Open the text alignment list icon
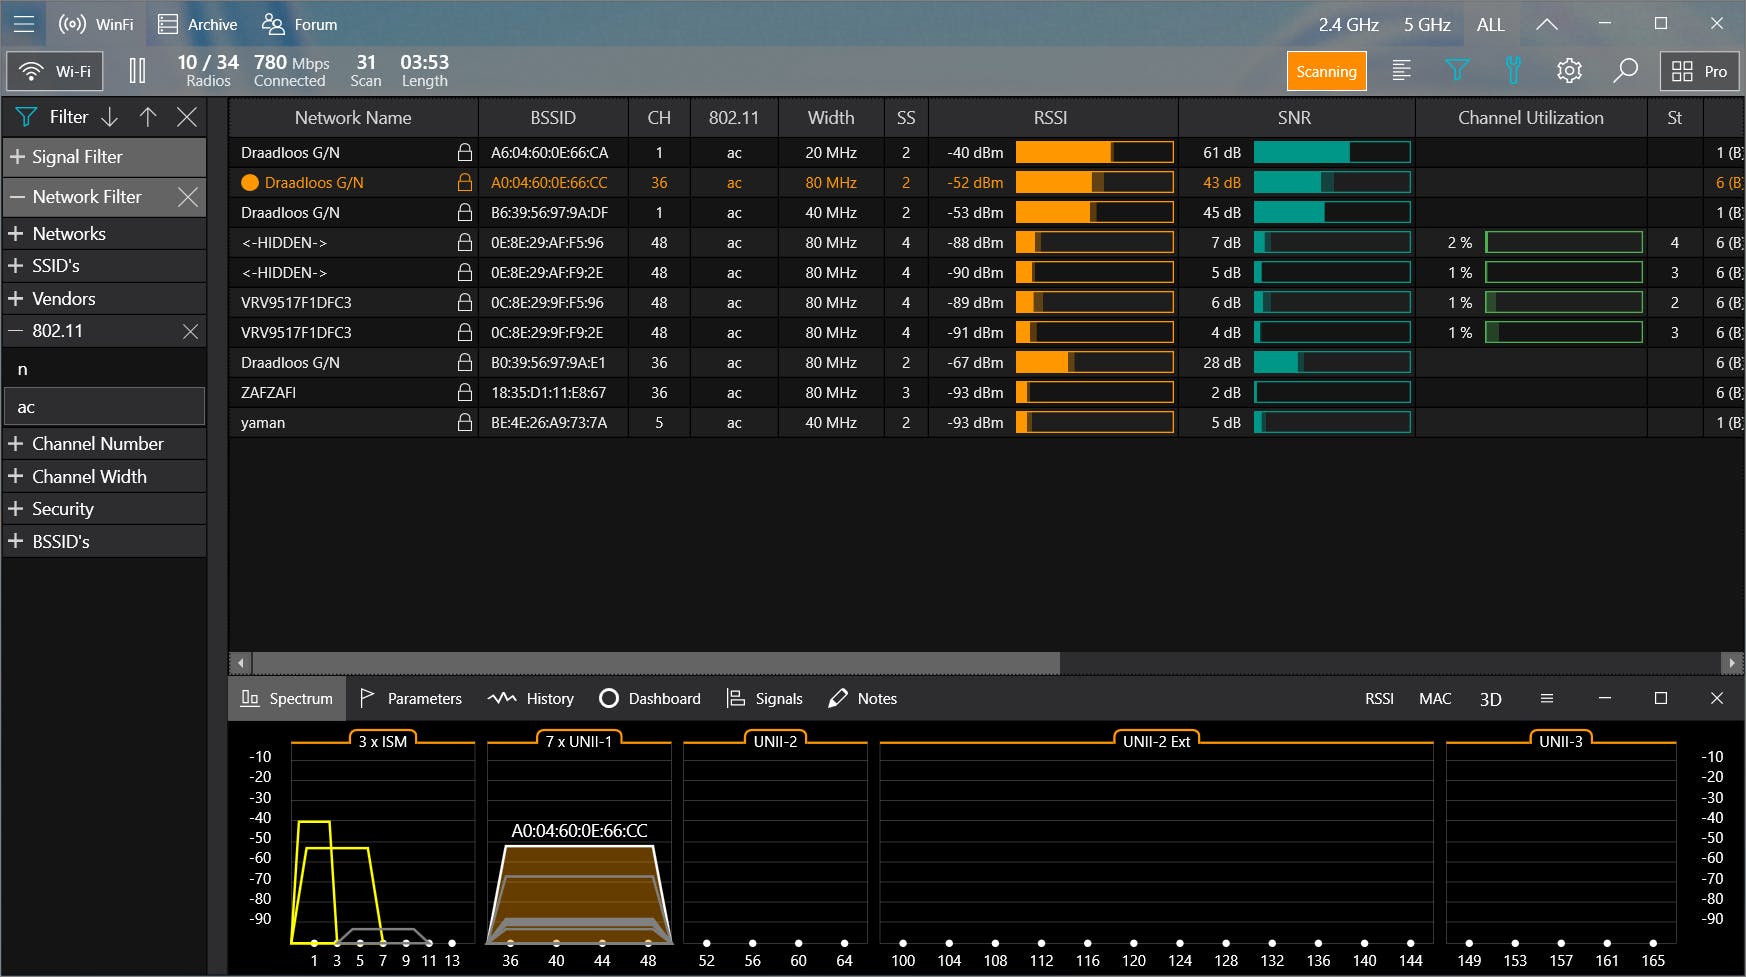 coord(1401,71)
